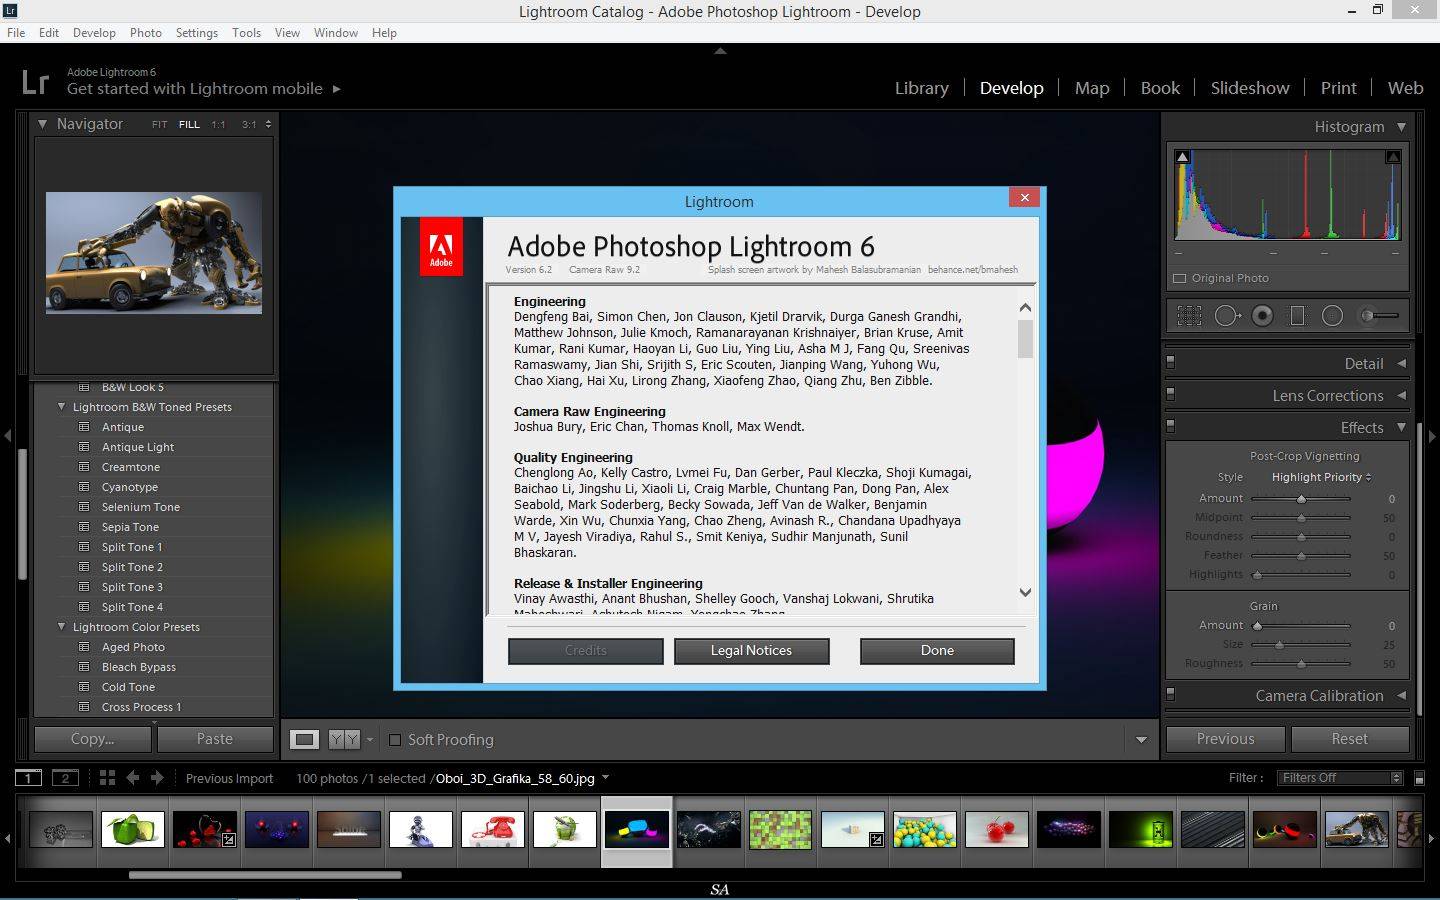This screenshot has width=1440, height=900.
Task: Click the Legal Notices button
Action: click(751, 651)
